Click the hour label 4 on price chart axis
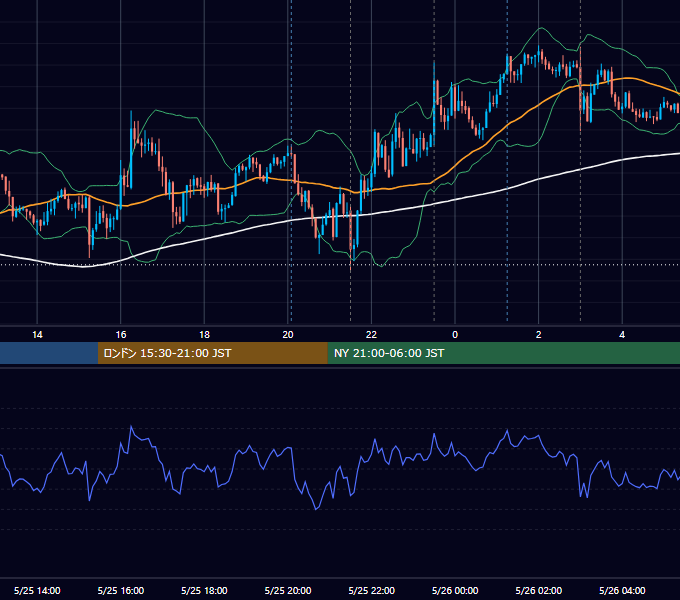 (x=622, y=334)
